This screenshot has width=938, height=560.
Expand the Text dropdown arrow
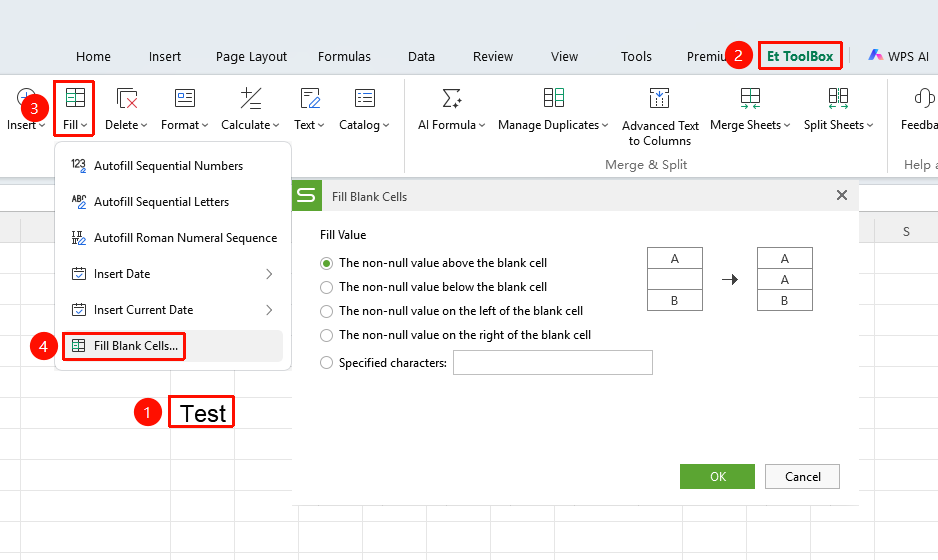point(321,125)
